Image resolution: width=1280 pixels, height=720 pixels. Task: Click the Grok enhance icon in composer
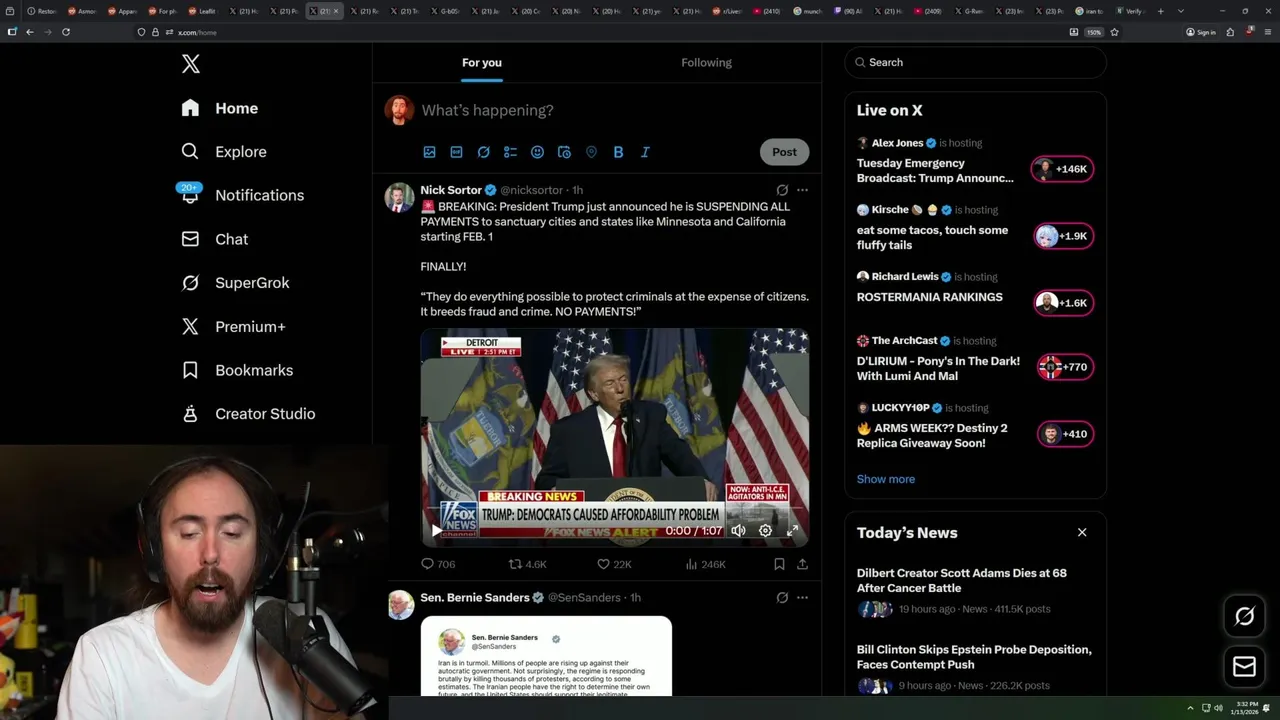483,152
